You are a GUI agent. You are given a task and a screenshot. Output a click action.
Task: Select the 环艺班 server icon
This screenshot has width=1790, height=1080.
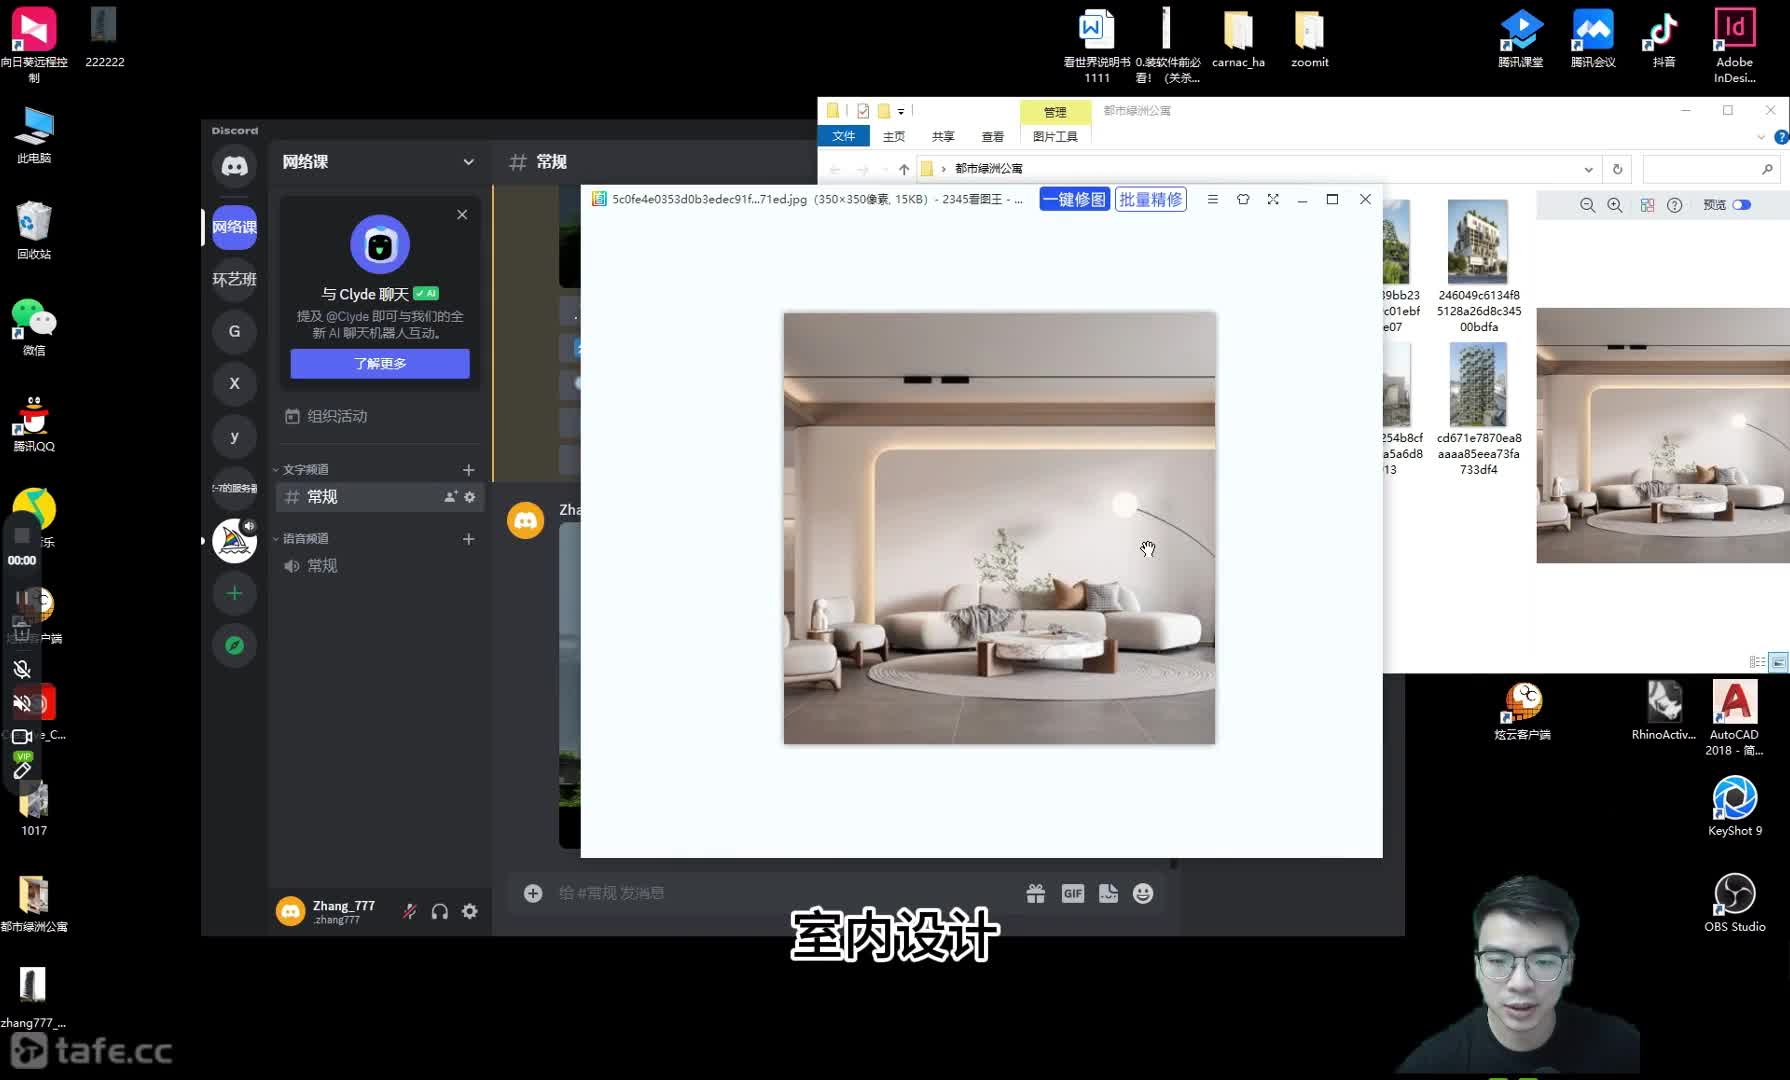coord(234,279)
